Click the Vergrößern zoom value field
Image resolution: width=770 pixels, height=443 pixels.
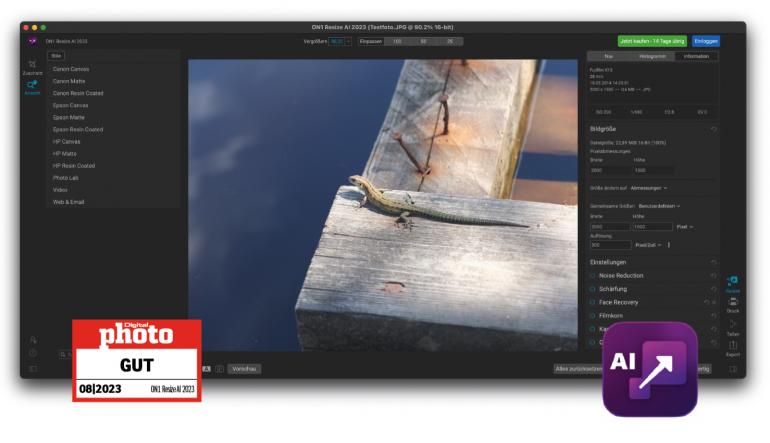pos(336,41)
